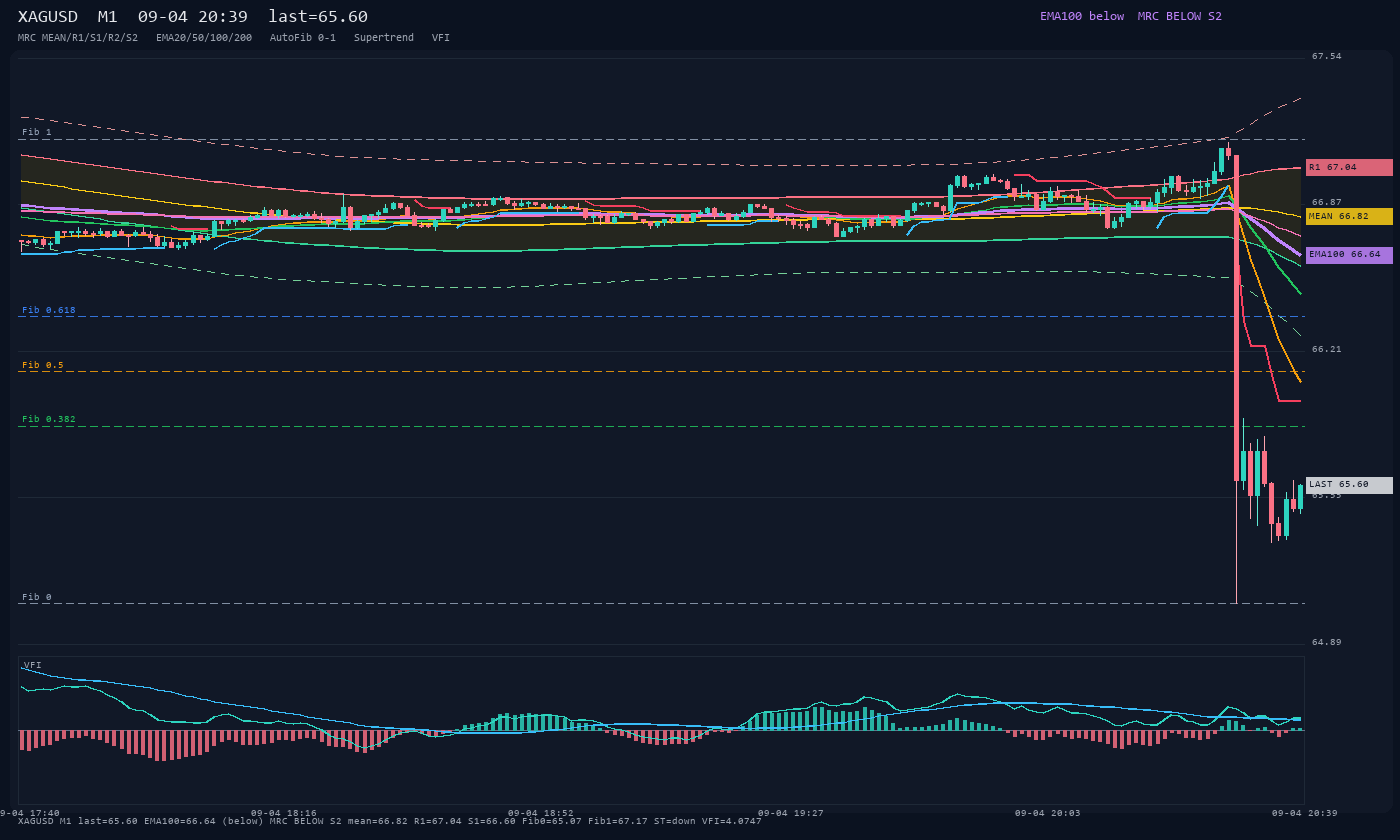Choose the 'Supertrend' legend entry
The image size is (1400, 840).
point(384,38)
